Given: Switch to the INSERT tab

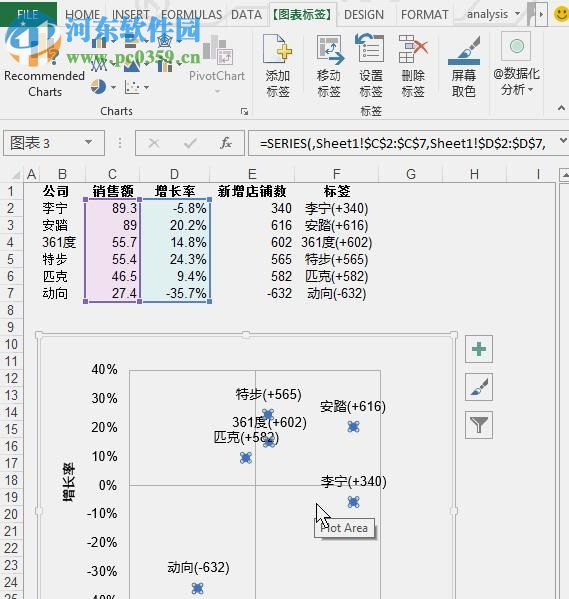Looking at the screenshot, I should coord(131,15).
